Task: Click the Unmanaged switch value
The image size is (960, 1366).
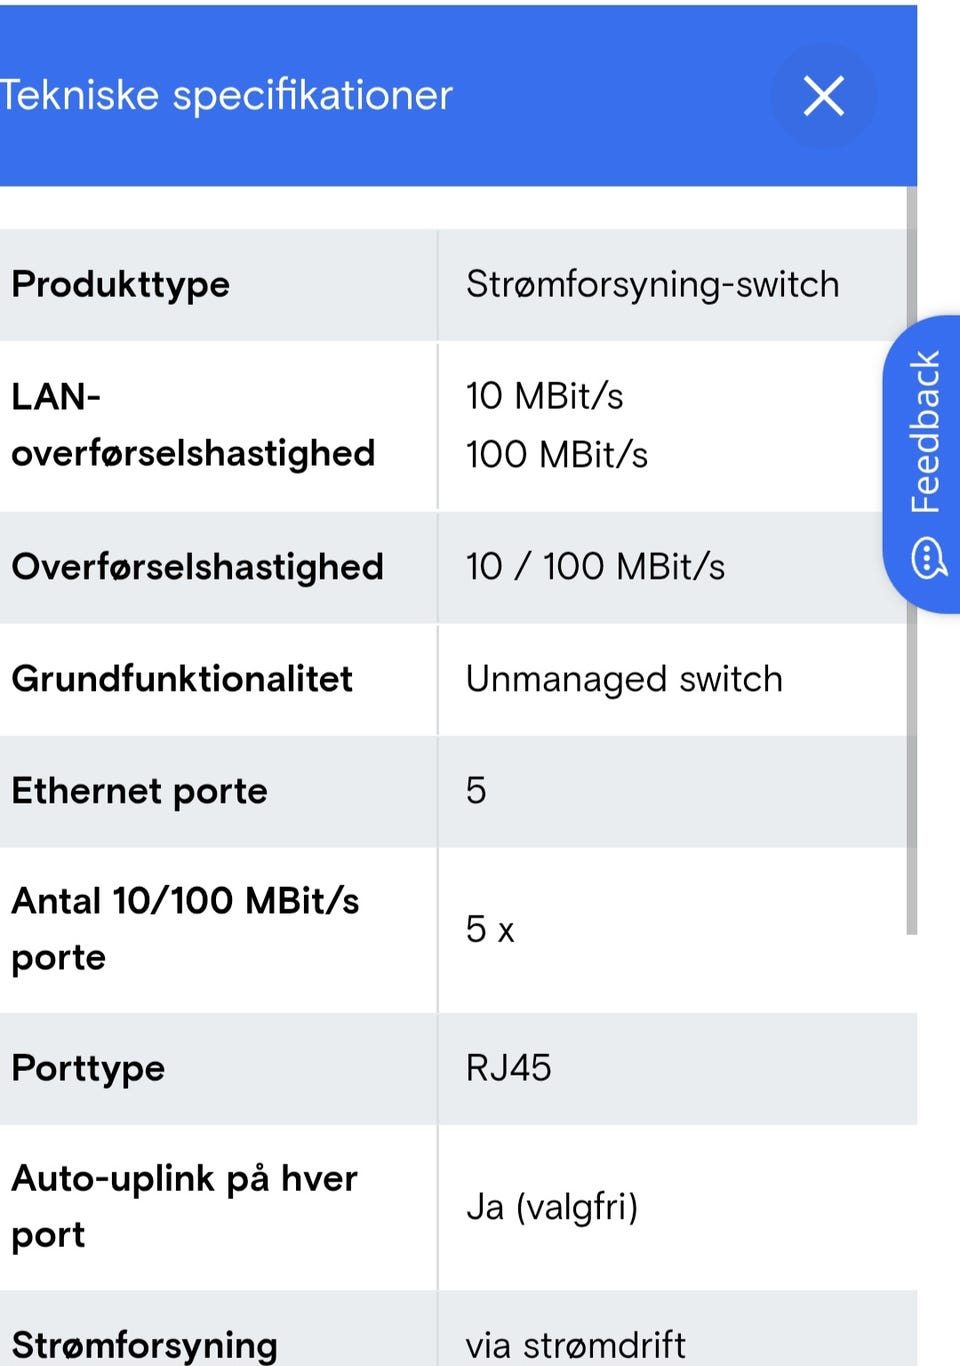Action: (x=624, y=679)
